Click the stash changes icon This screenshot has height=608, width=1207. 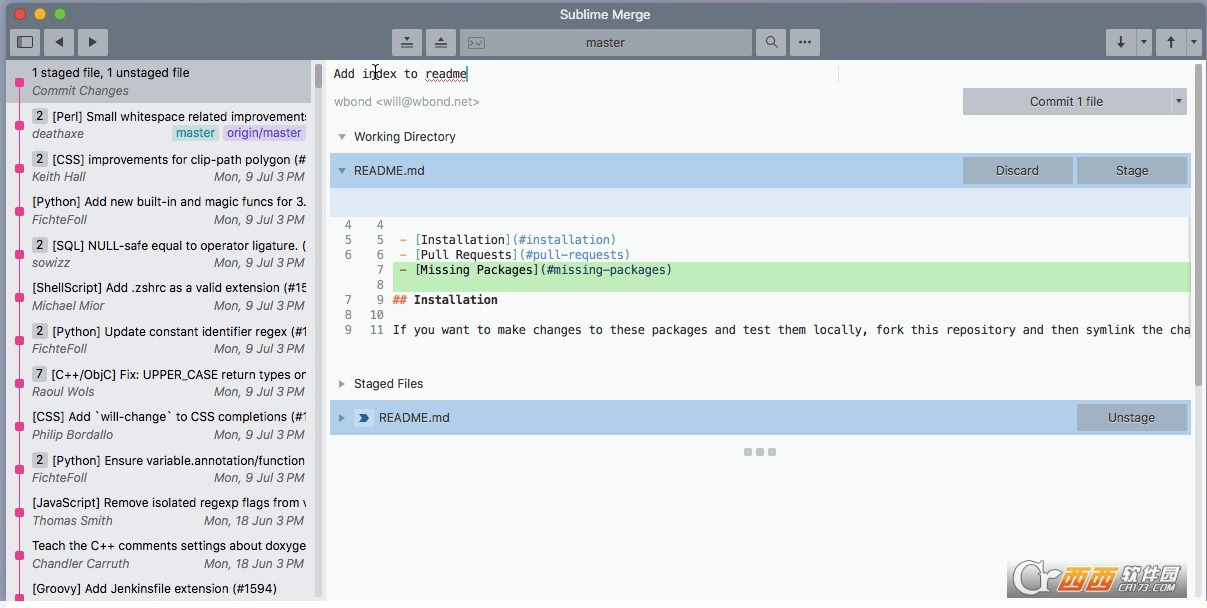click(x=407, y=42)
